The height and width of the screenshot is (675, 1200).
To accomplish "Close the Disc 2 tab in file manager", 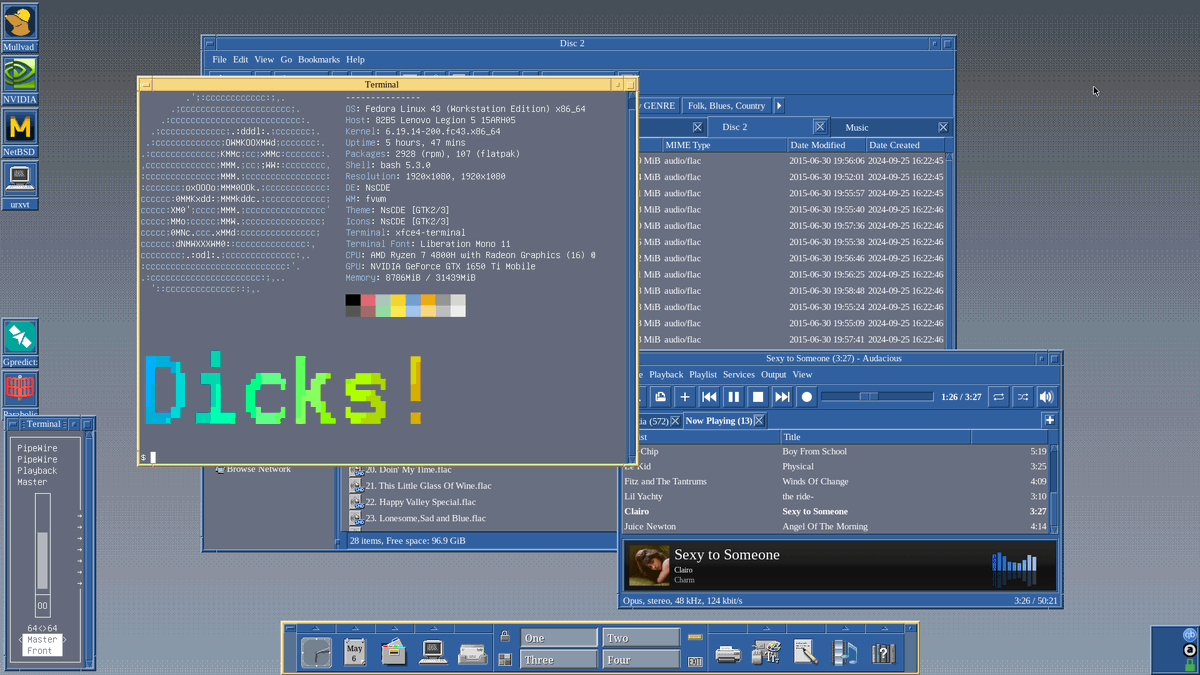I will pyautogui.click(x=819, y=127).
